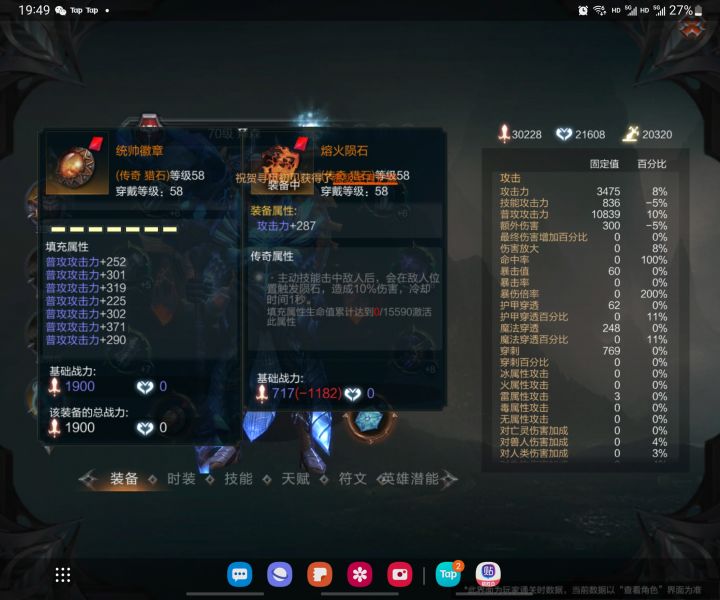Tap the 攻击力+287 equipment attribute
The height and width of the screenshot is (600, 720).
click(286, 226)
